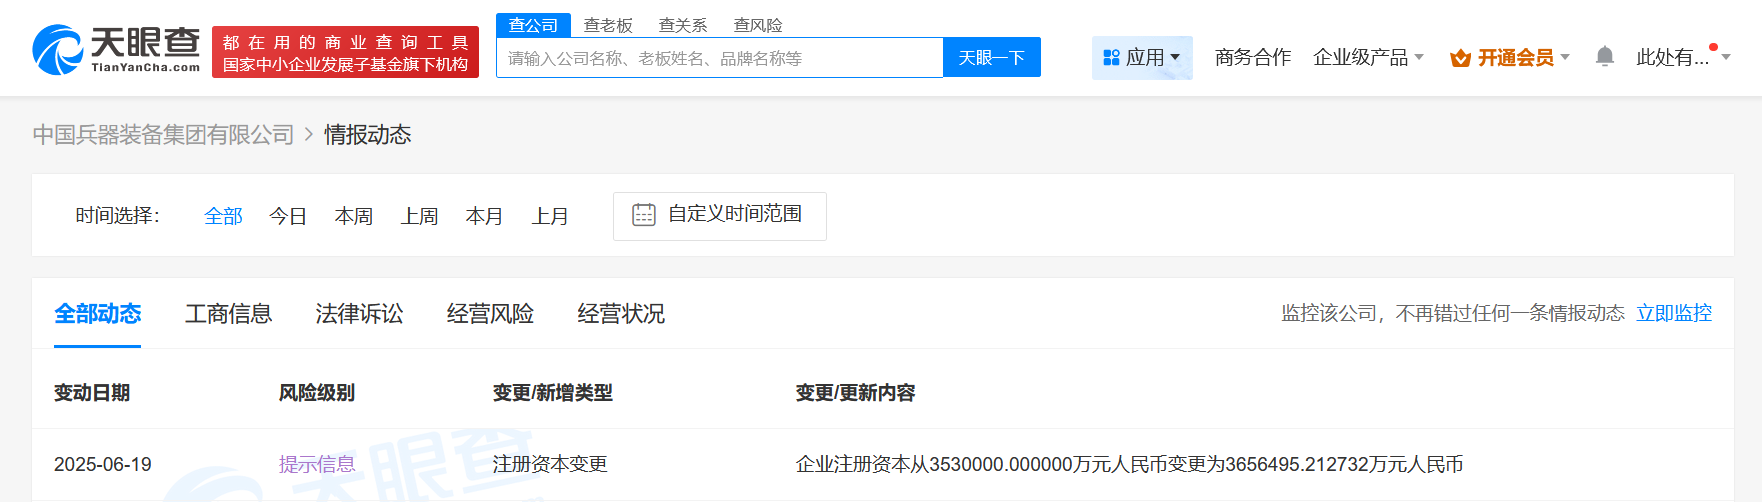Screen dimensions: 1762x502
Task: Select the 查风险 search tab
Action: [758, 25]
